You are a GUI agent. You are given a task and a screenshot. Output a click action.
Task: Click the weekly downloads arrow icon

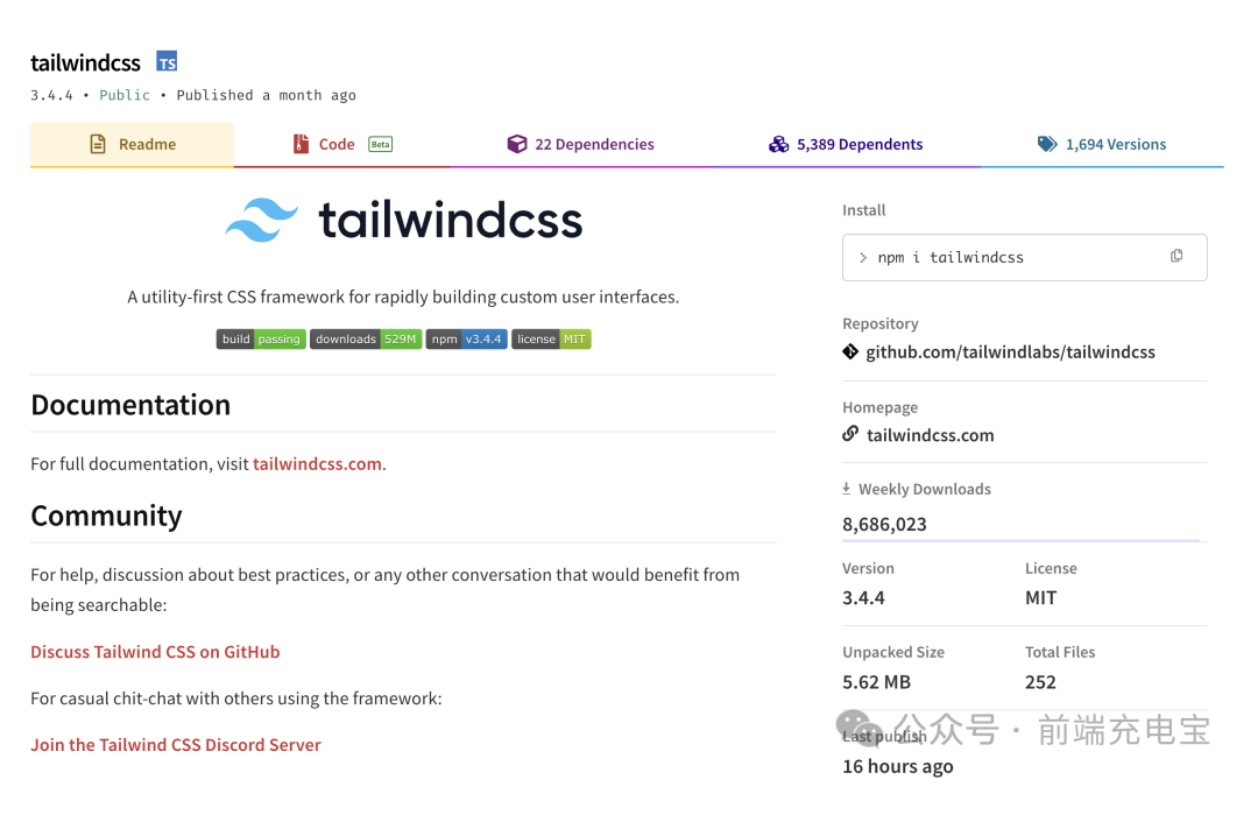point(846,488)
